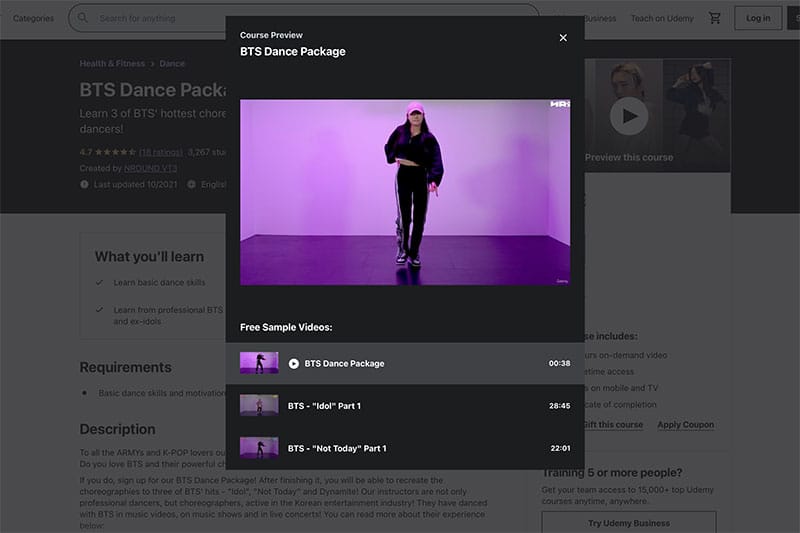The height and width of the screenshot is (533, 800).
Task: Close the Course Preview modal
Action: 563,38
